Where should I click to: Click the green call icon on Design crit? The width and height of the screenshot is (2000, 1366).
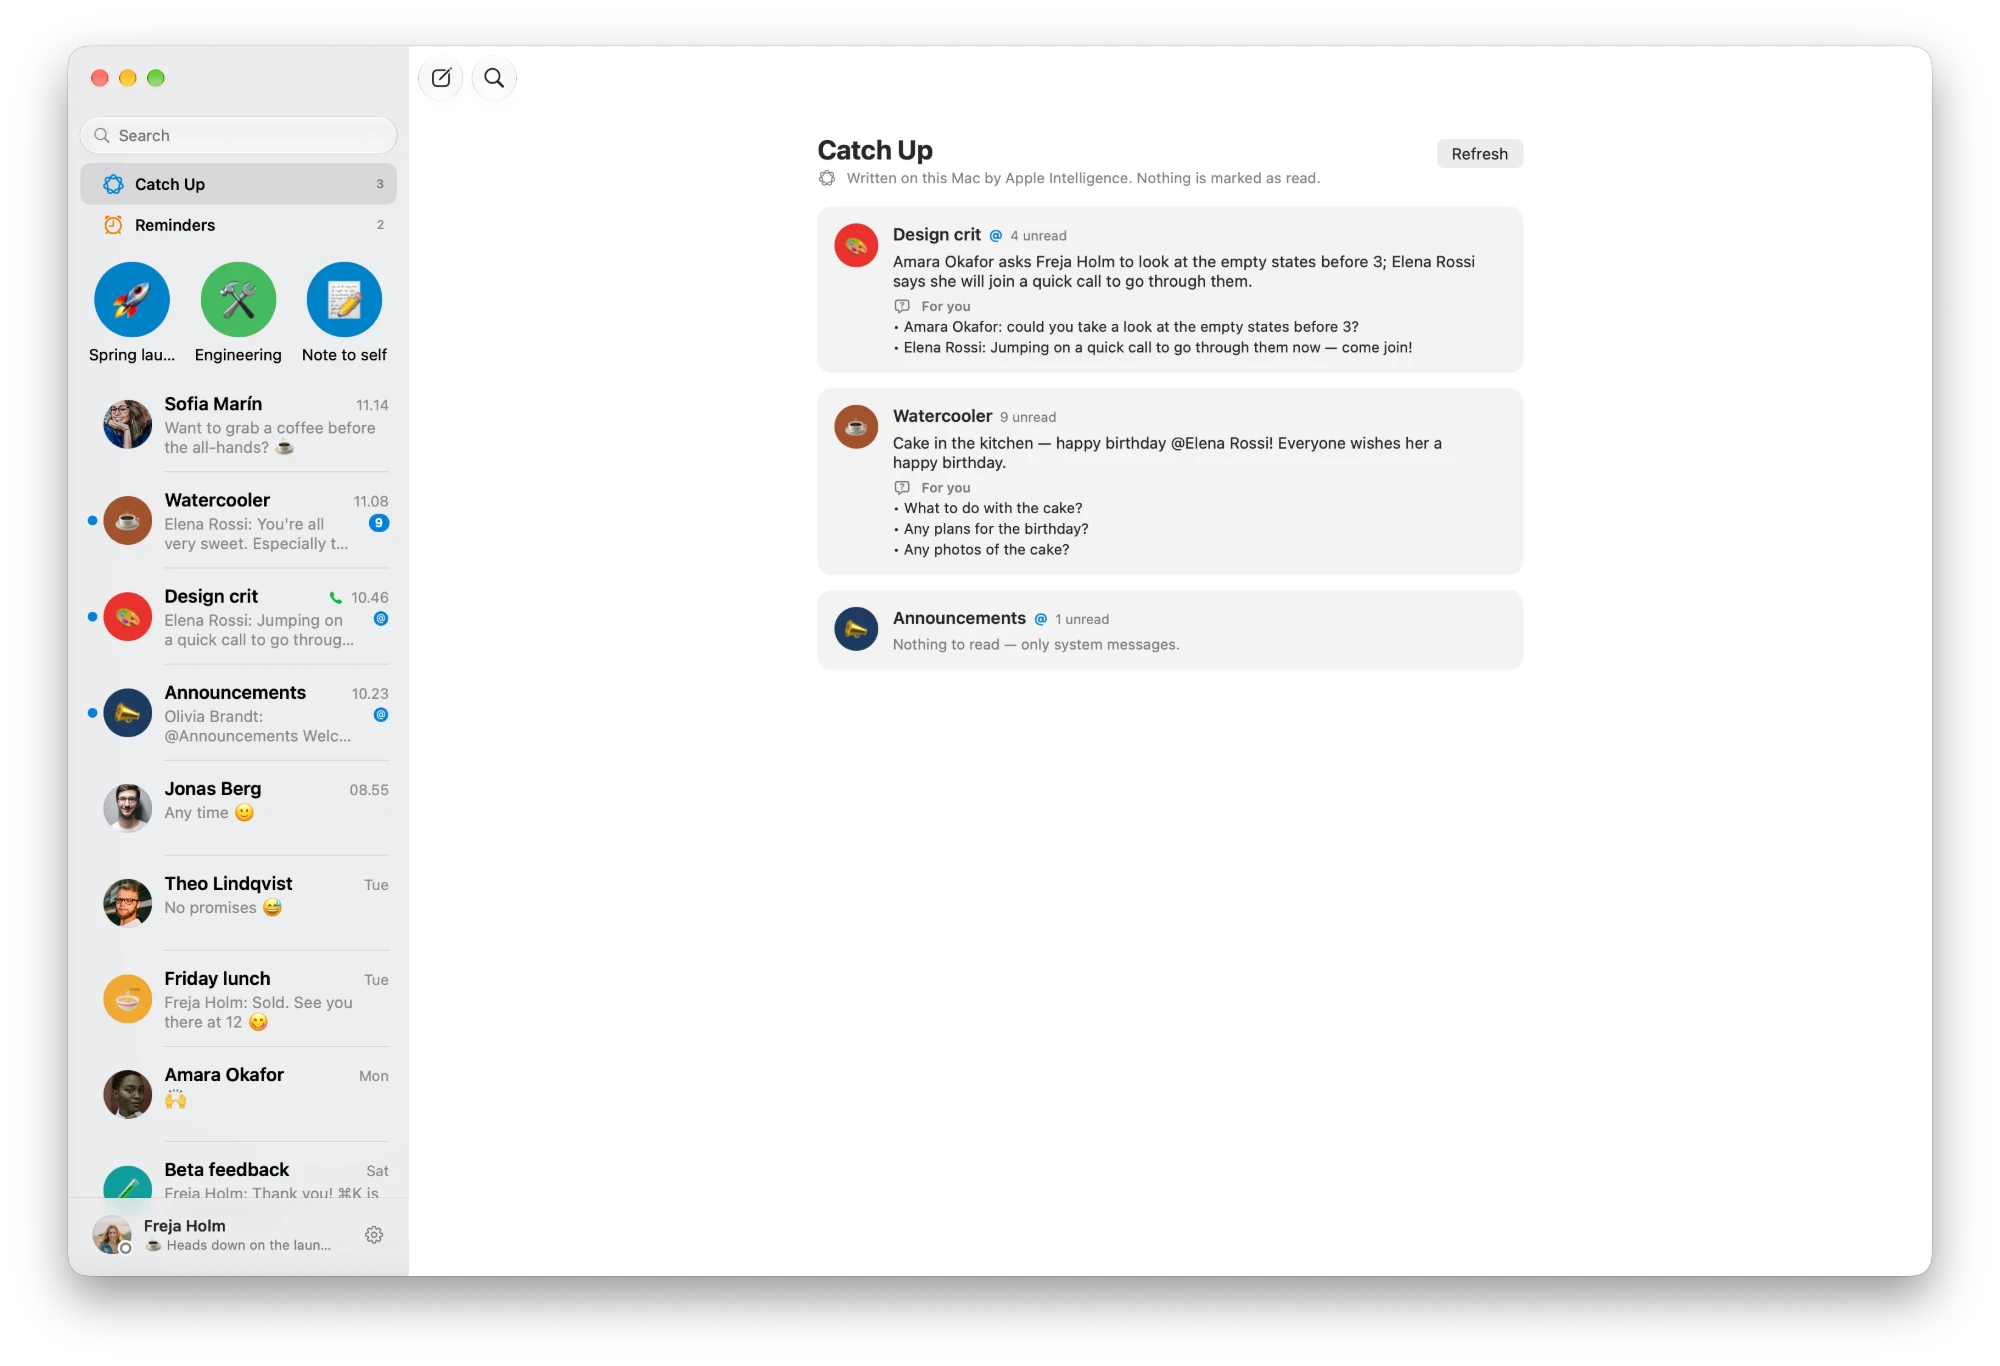pos(336,598)
